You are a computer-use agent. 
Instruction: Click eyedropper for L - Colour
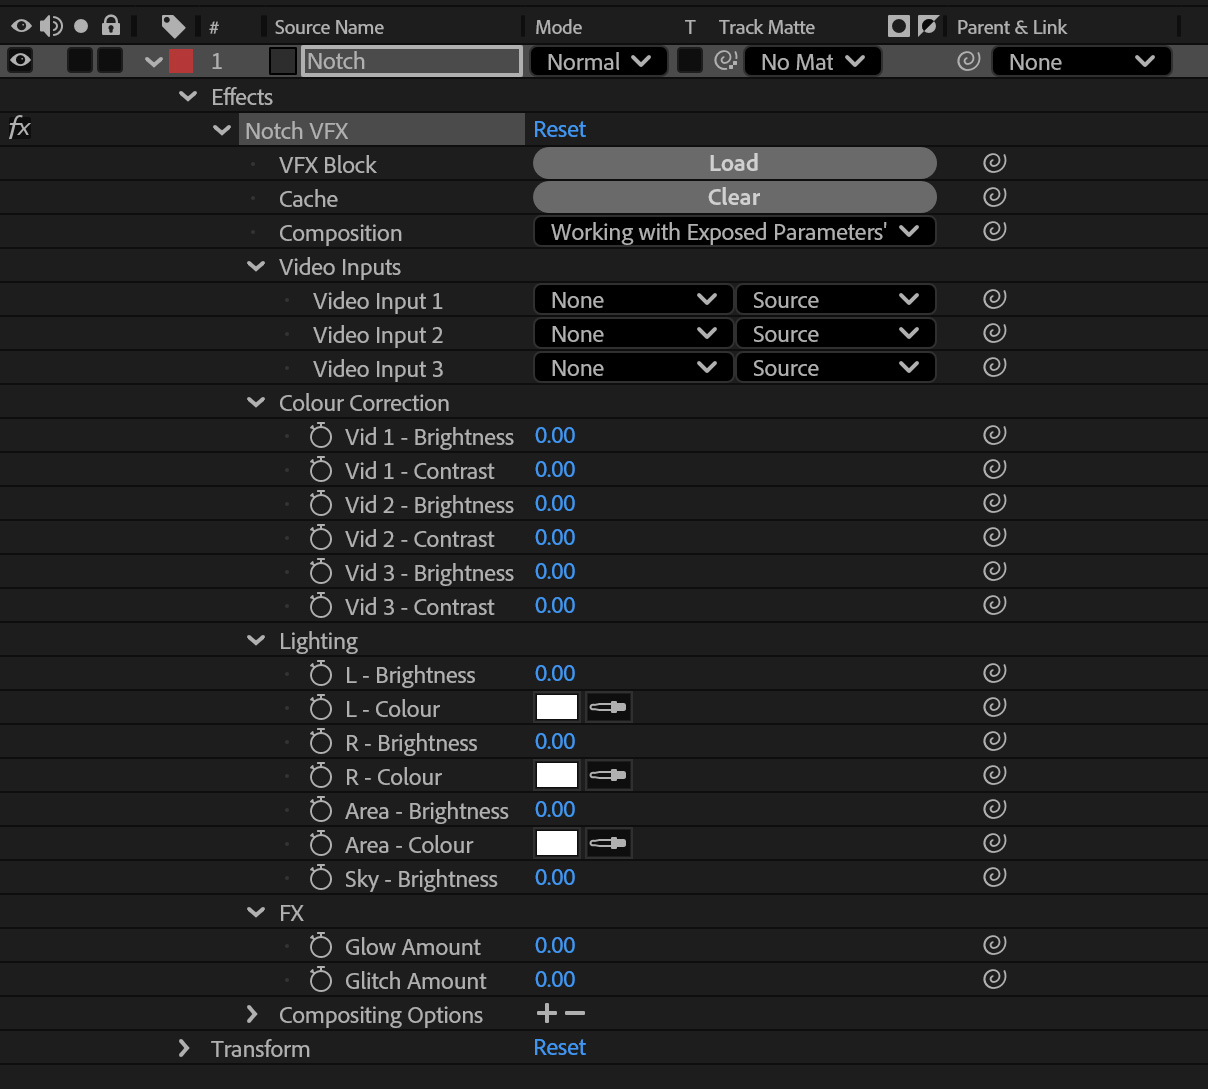click(608, 708)
